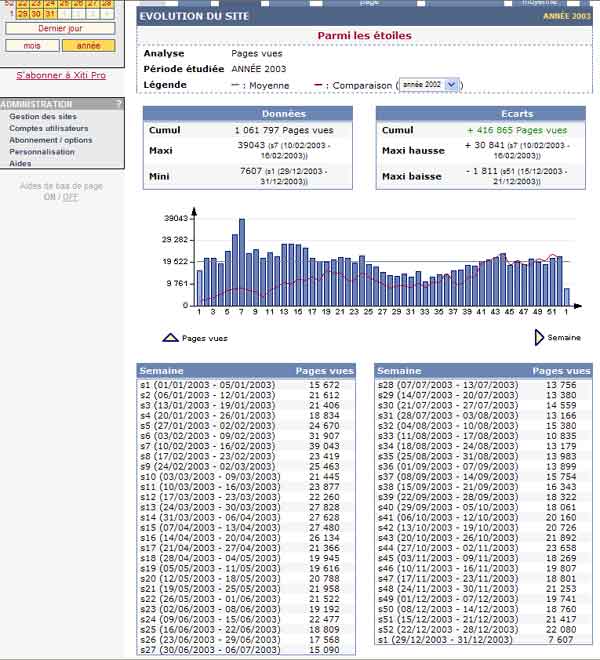This screenshot has width=600, height=660.
Task: Click the Maxi value 39043
Action: [x=251, y=145]
